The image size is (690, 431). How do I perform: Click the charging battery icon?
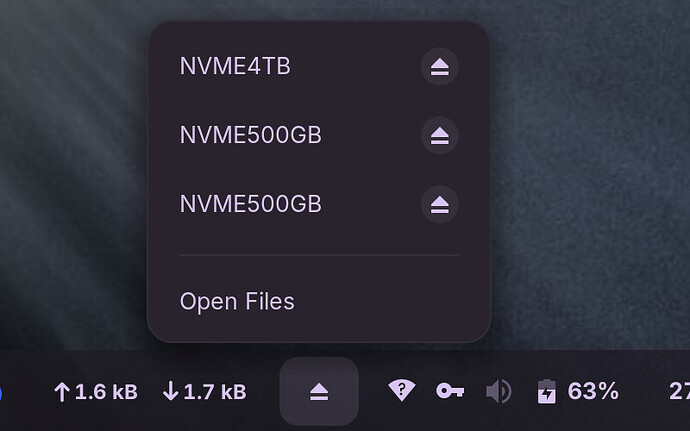547,391
